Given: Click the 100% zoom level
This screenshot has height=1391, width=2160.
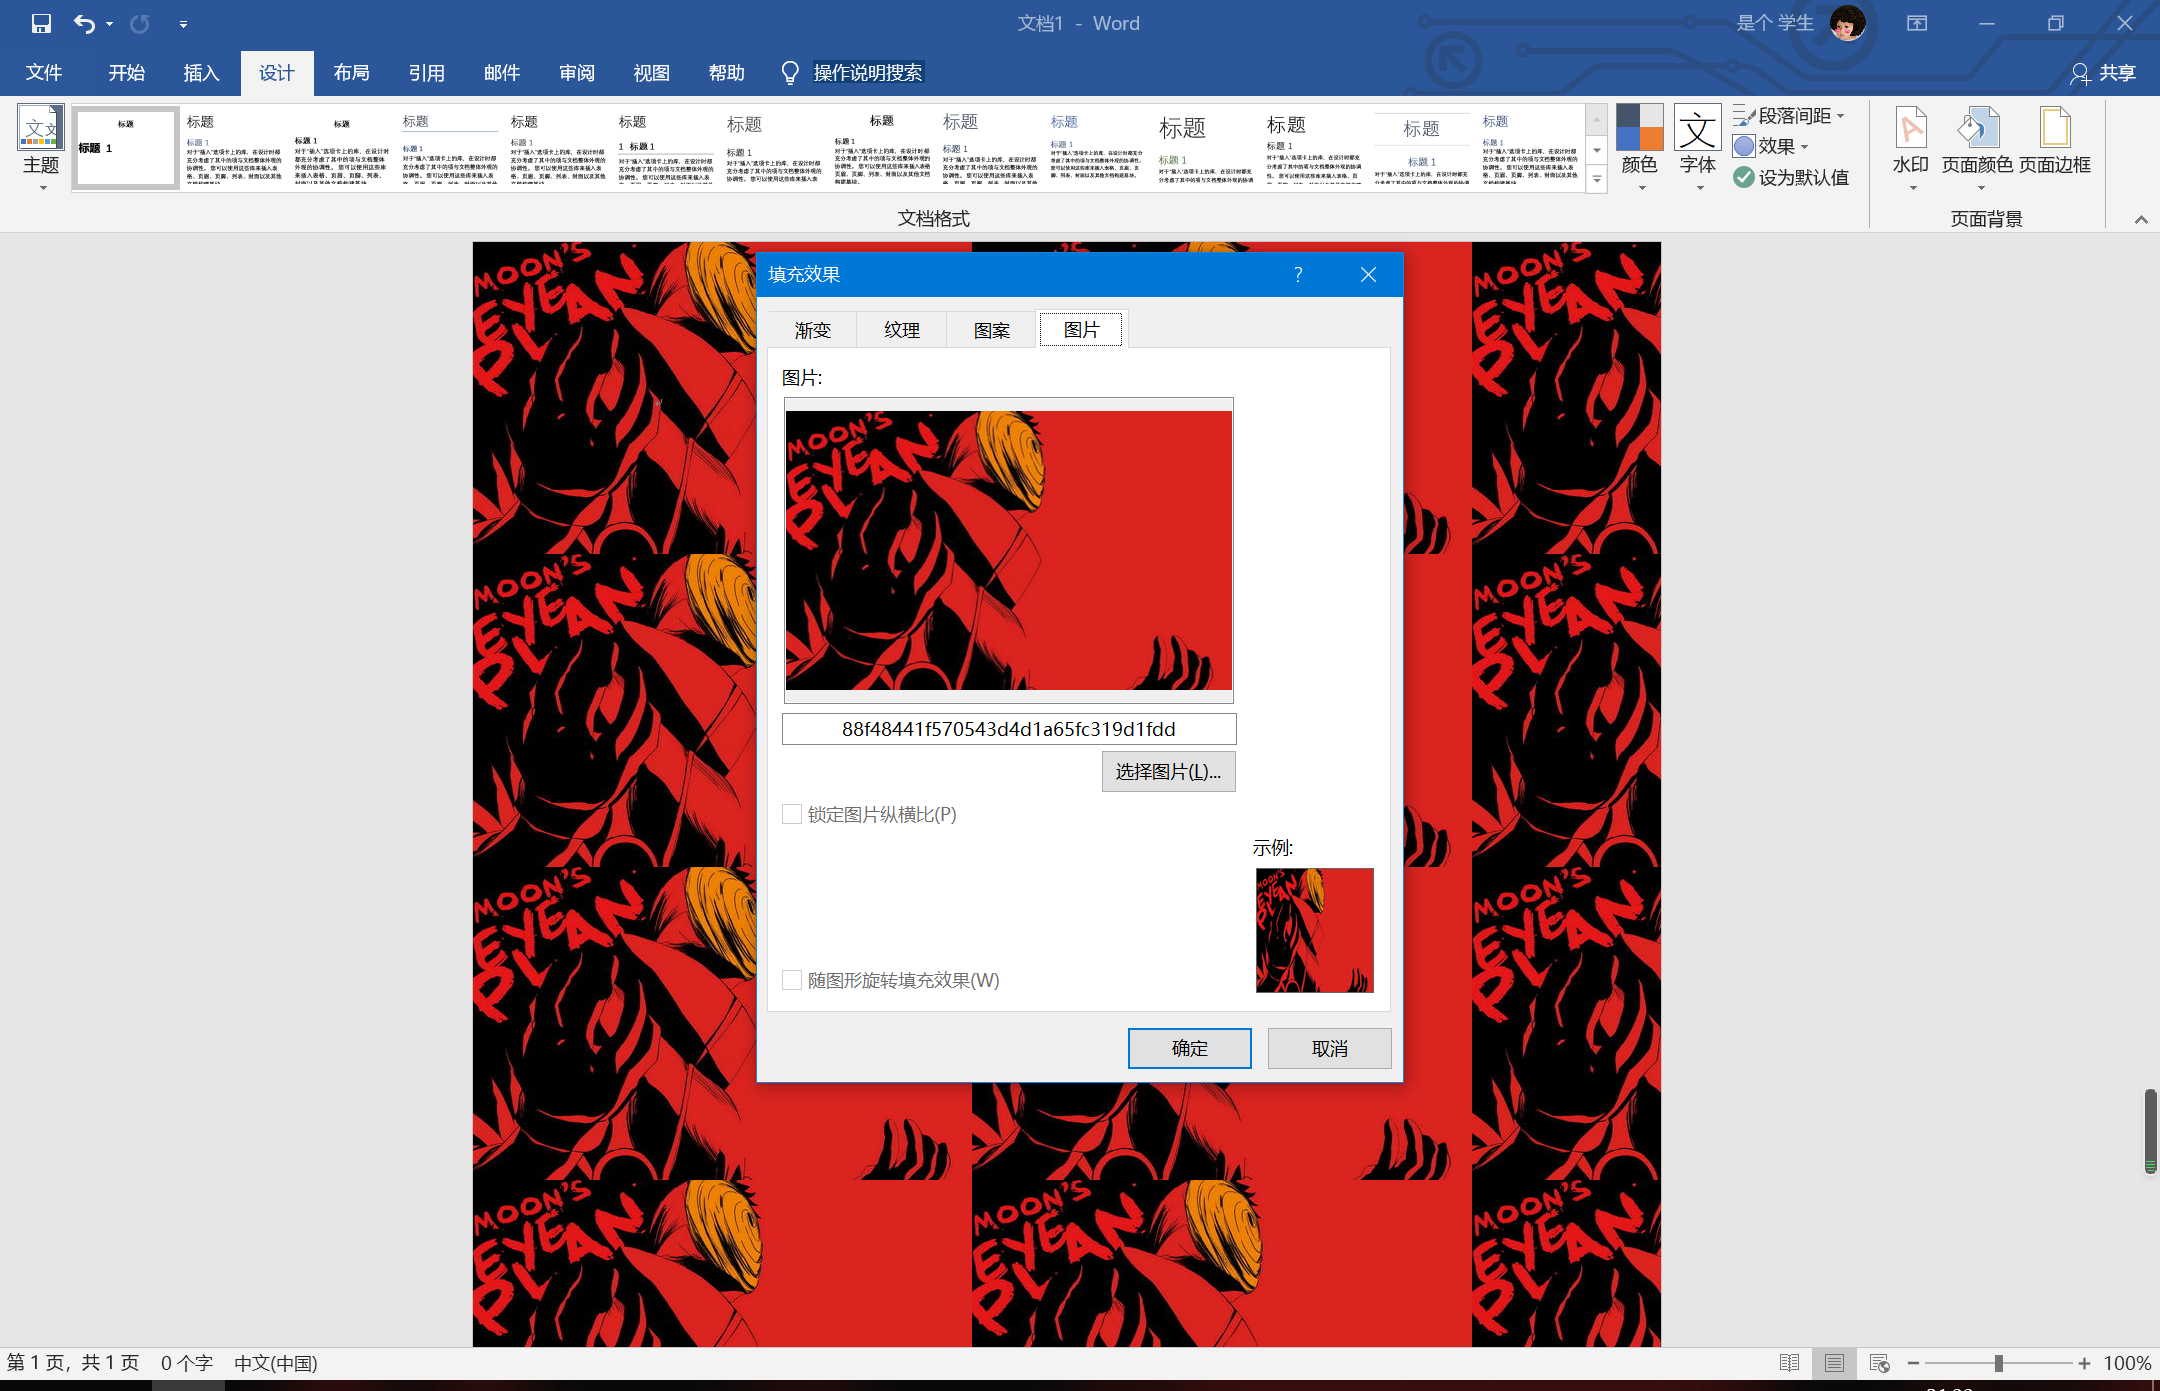Looking at the screenshot, I should [x=2127, y=1363].
